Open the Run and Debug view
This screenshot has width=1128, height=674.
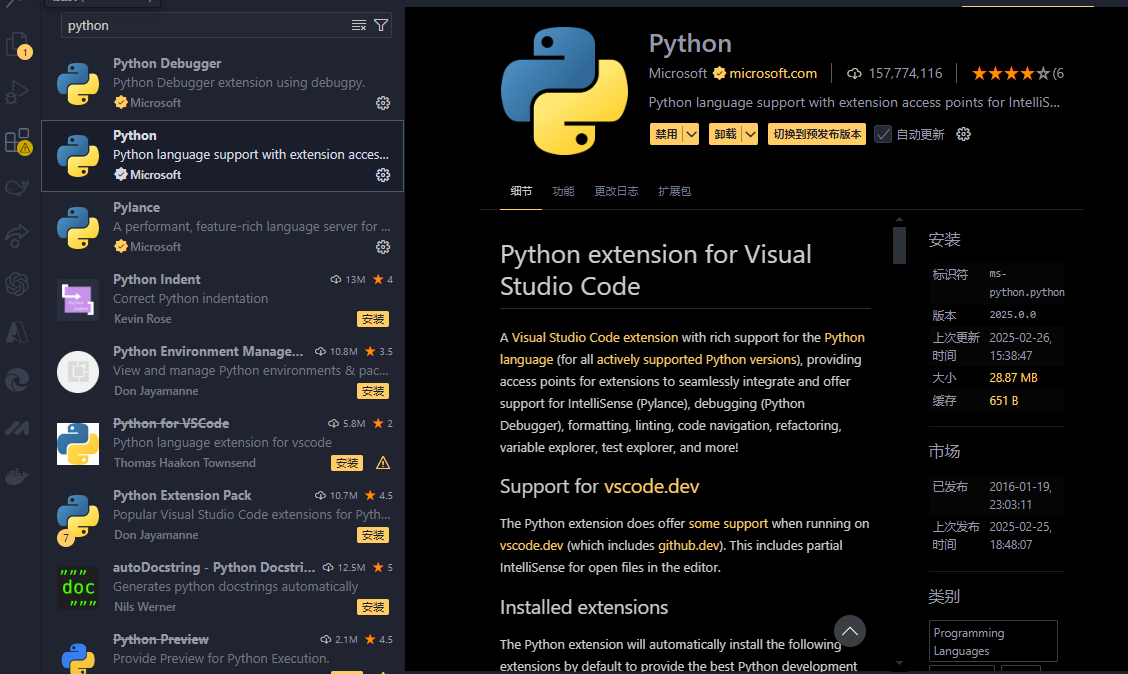tap(17, 92)
